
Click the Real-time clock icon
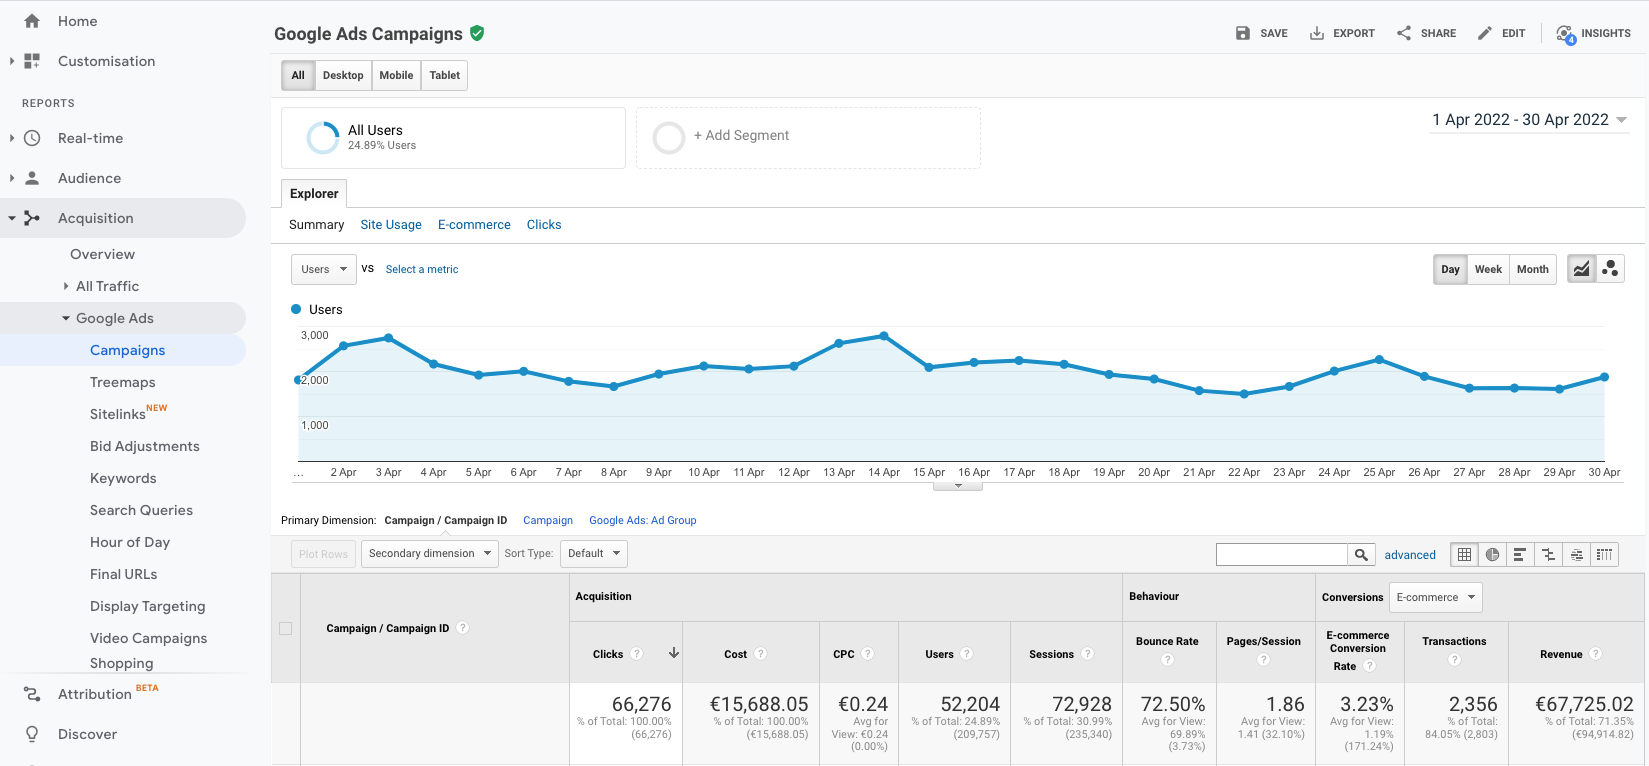(32, 138)
